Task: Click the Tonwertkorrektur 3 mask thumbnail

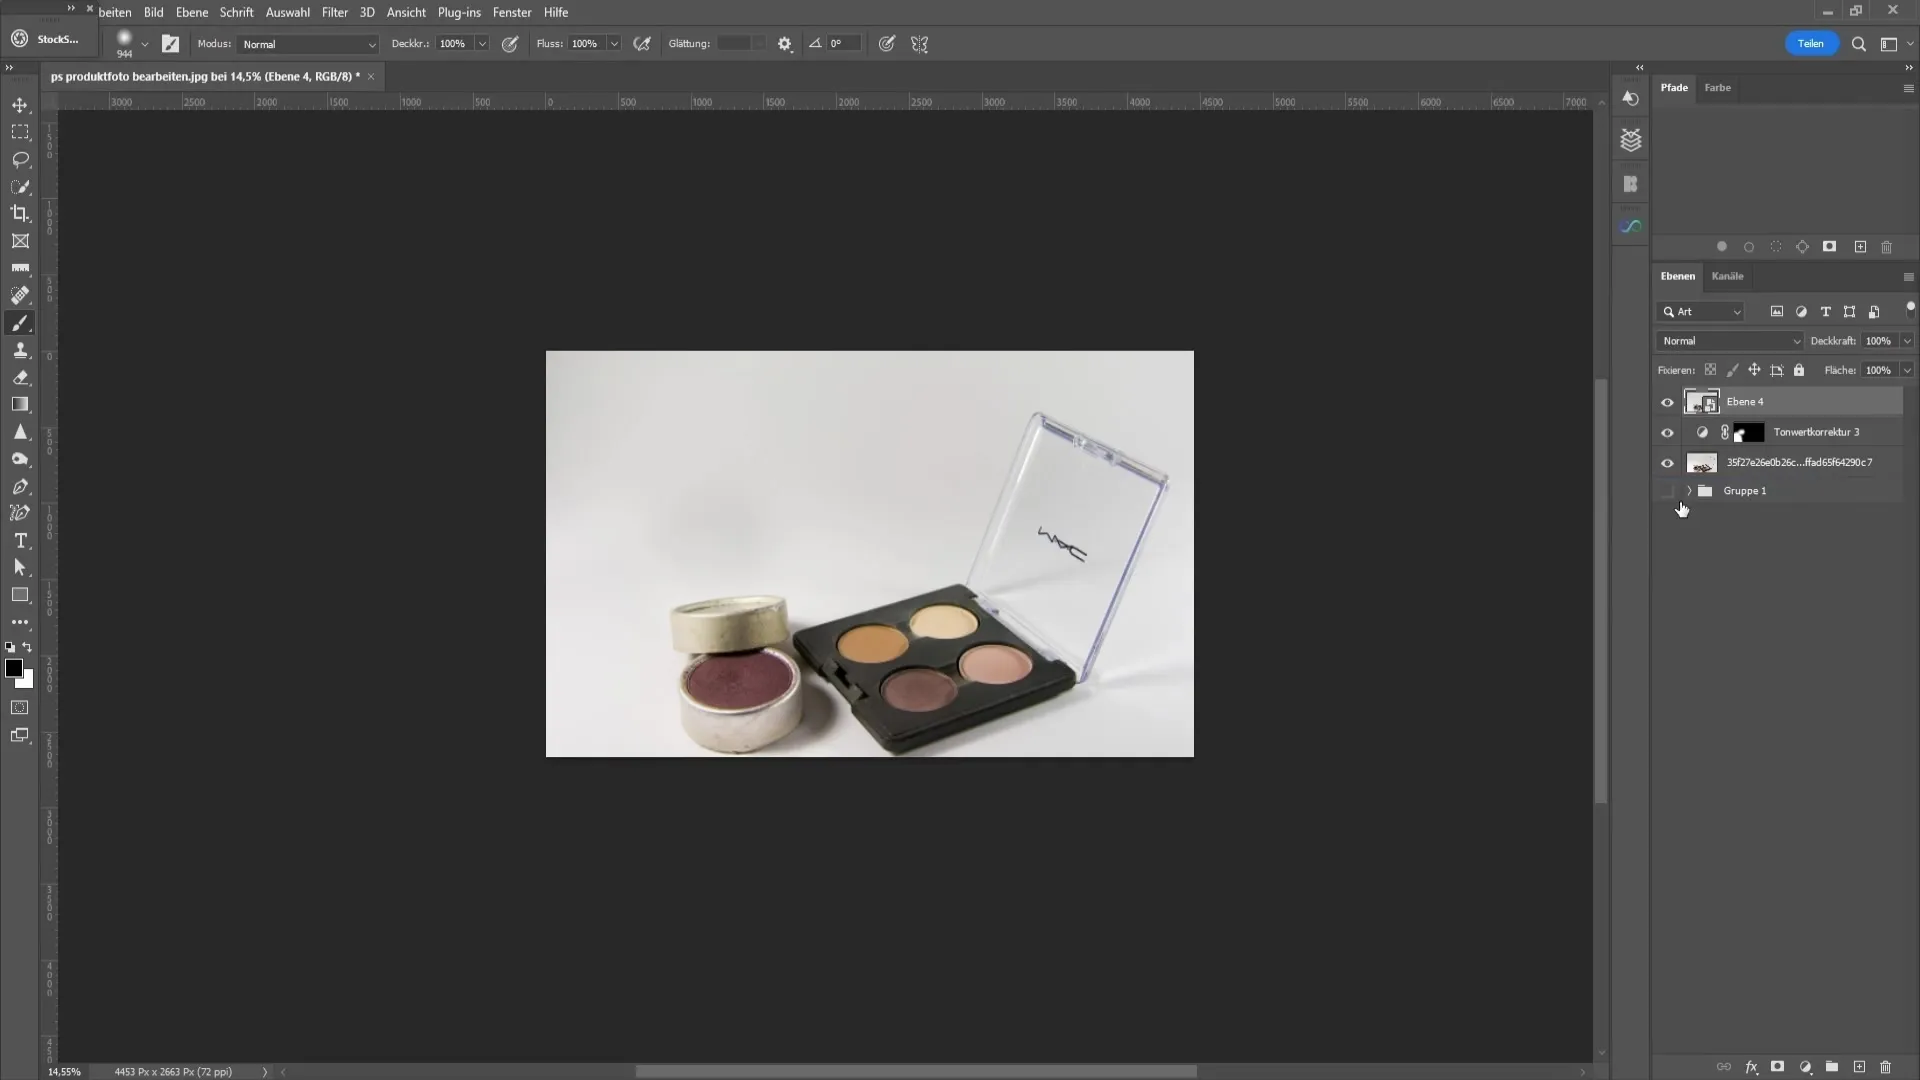Action: coord(1749,433)
